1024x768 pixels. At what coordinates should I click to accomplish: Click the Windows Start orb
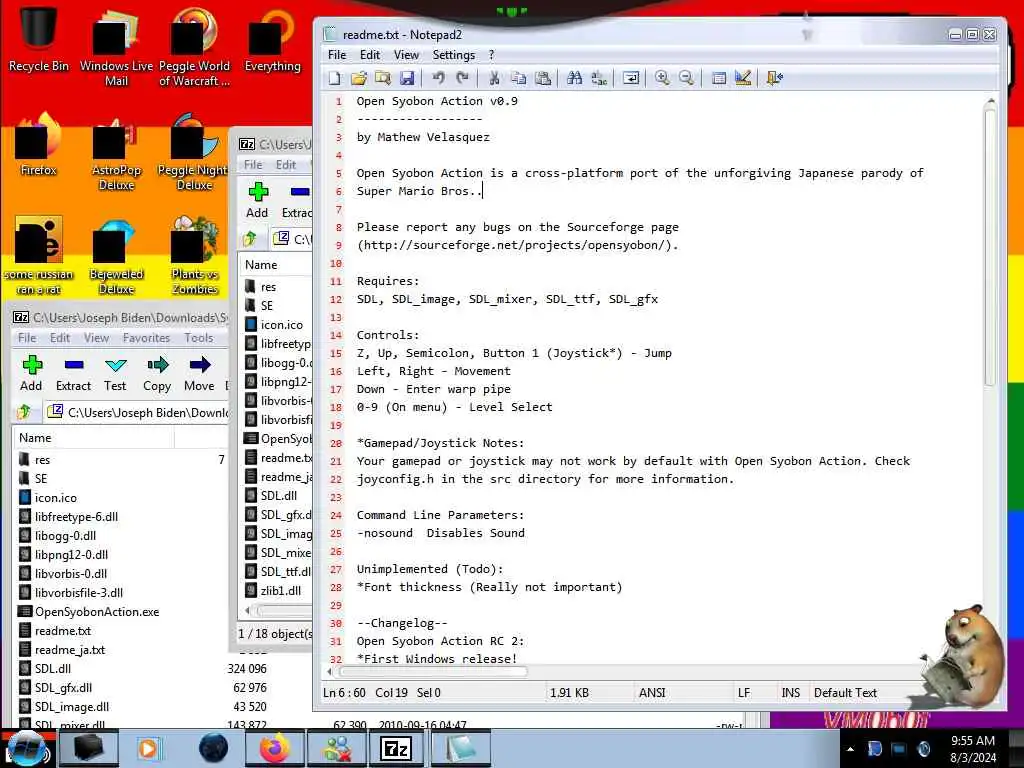click(x=26, y=748)
